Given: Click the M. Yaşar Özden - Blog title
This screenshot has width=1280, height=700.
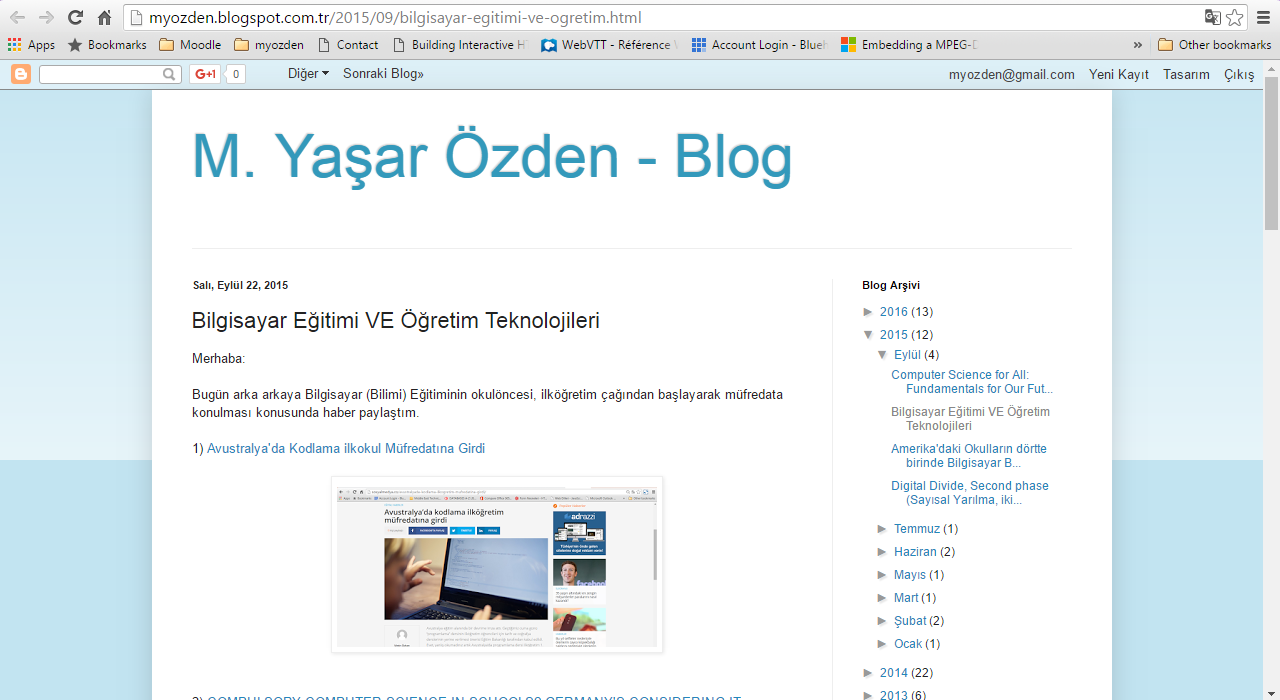Looking at the screenshot, I should pyautogui.click(x=492, y=158).
